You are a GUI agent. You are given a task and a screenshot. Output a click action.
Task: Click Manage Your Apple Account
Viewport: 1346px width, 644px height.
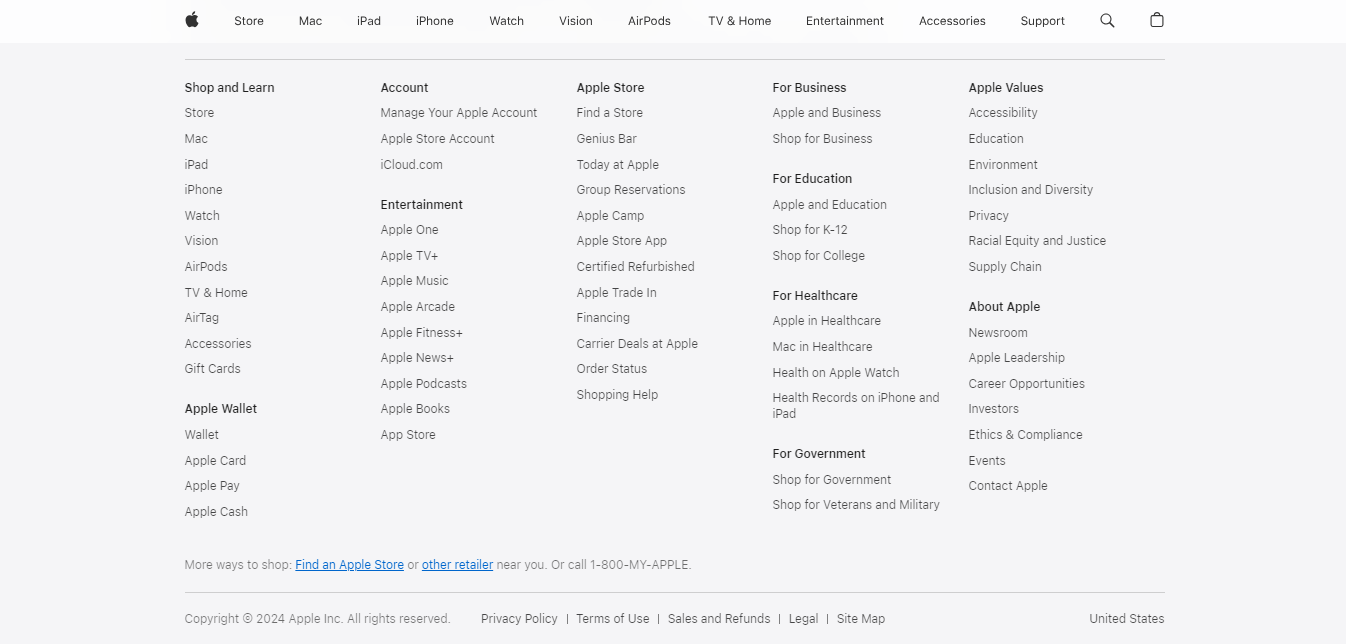459,113
